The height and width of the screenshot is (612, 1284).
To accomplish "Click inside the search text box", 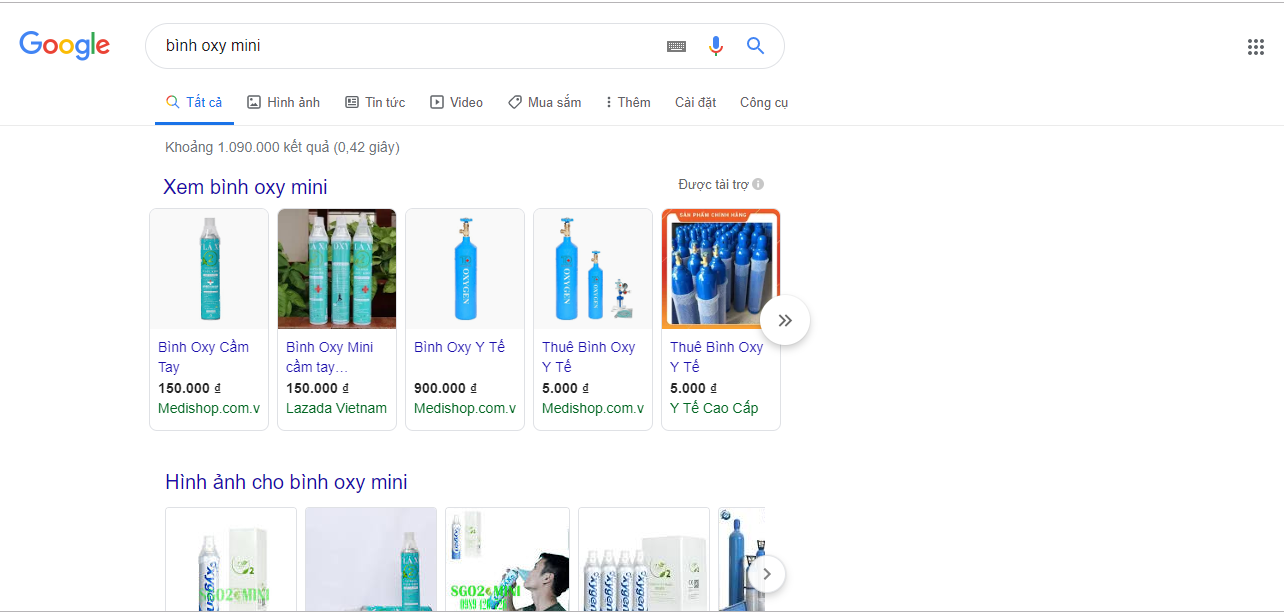I will 400,46.
